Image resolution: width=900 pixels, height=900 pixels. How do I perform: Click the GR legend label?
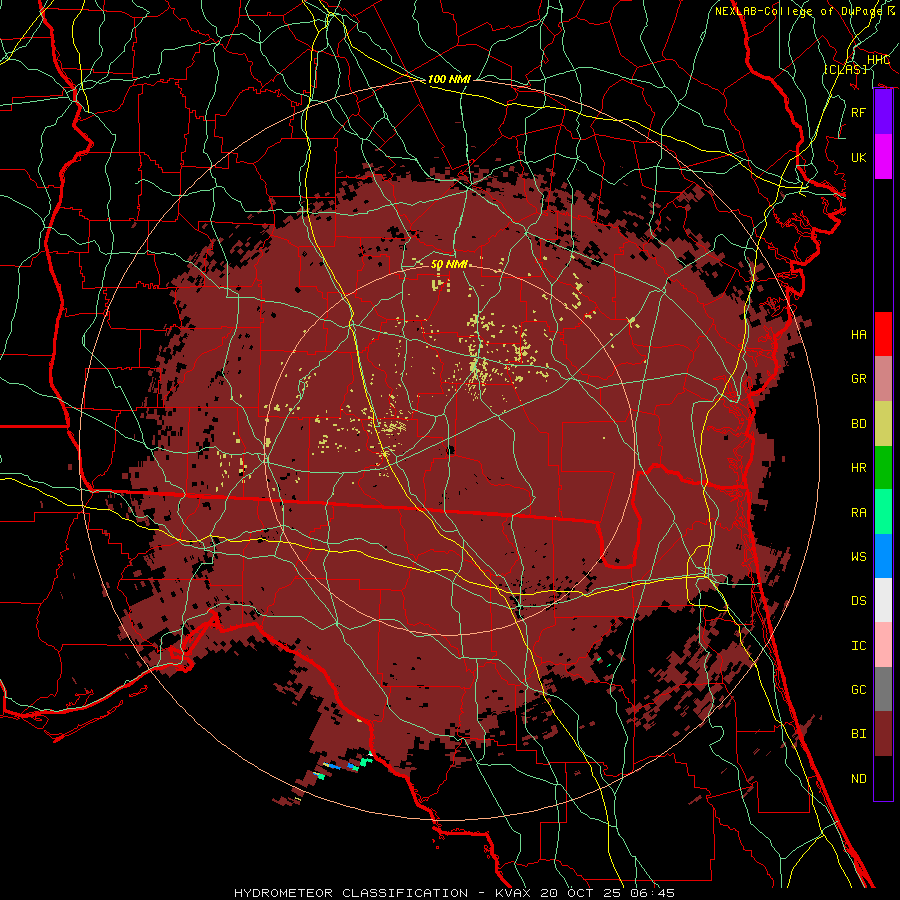pos(859,379)
